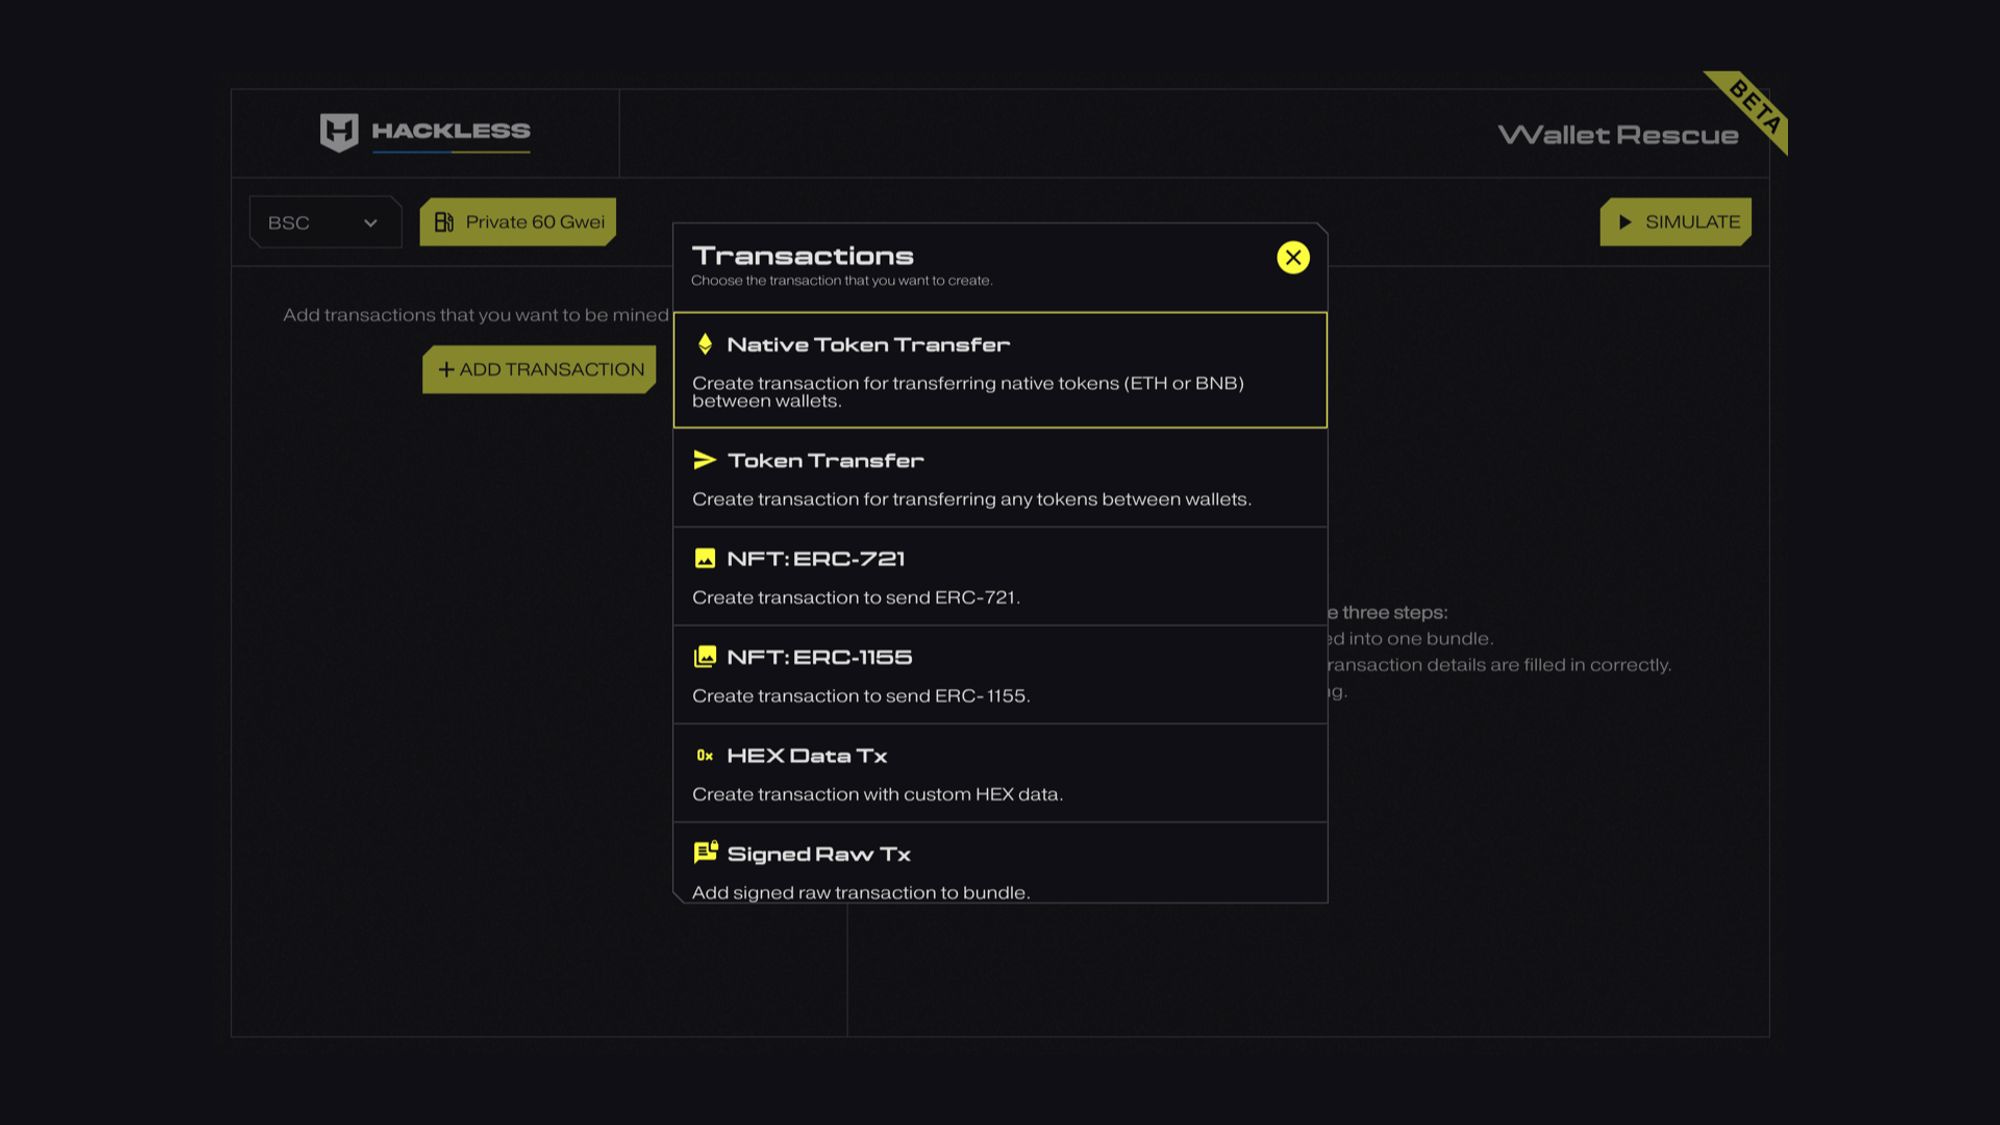
Task: Click the 0x HEX data icon
Action: pyautogui.click(x=705, y=755)
